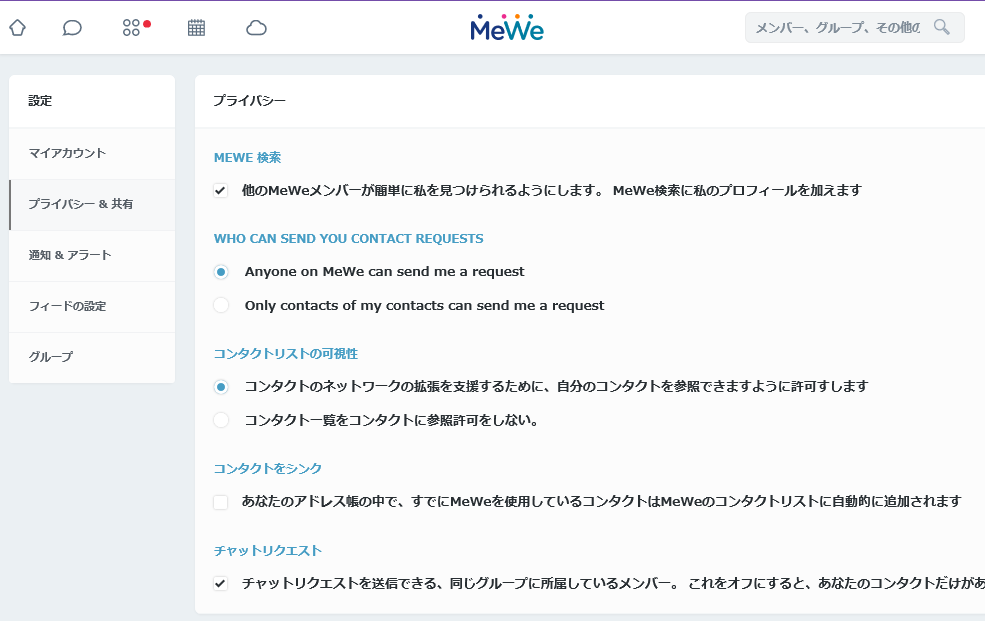The image size is (985, 621).
Task: Open the chat bubble icon
Action: [x=72, y=28]
